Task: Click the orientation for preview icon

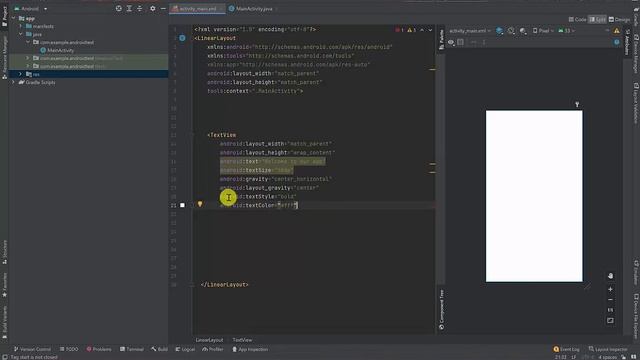Action: pyautogui.click(x=511, y=31)
